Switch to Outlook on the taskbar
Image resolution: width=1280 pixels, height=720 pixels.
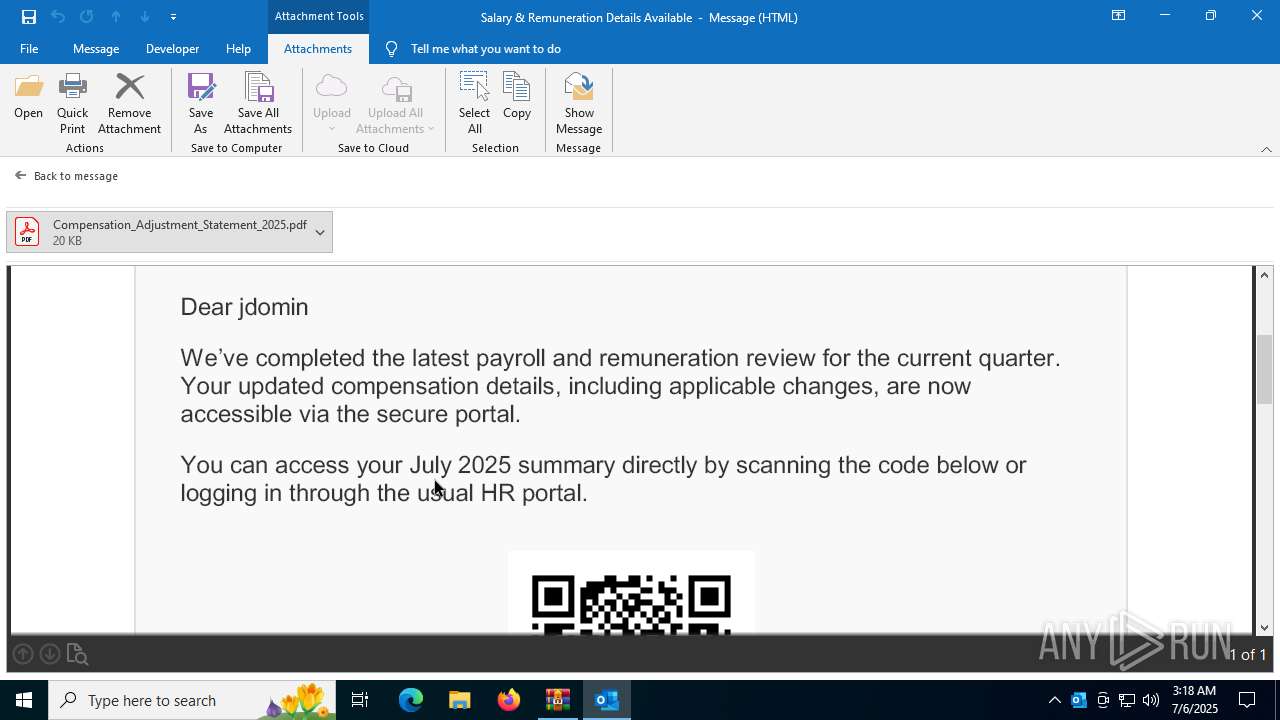tap(607, 700)
